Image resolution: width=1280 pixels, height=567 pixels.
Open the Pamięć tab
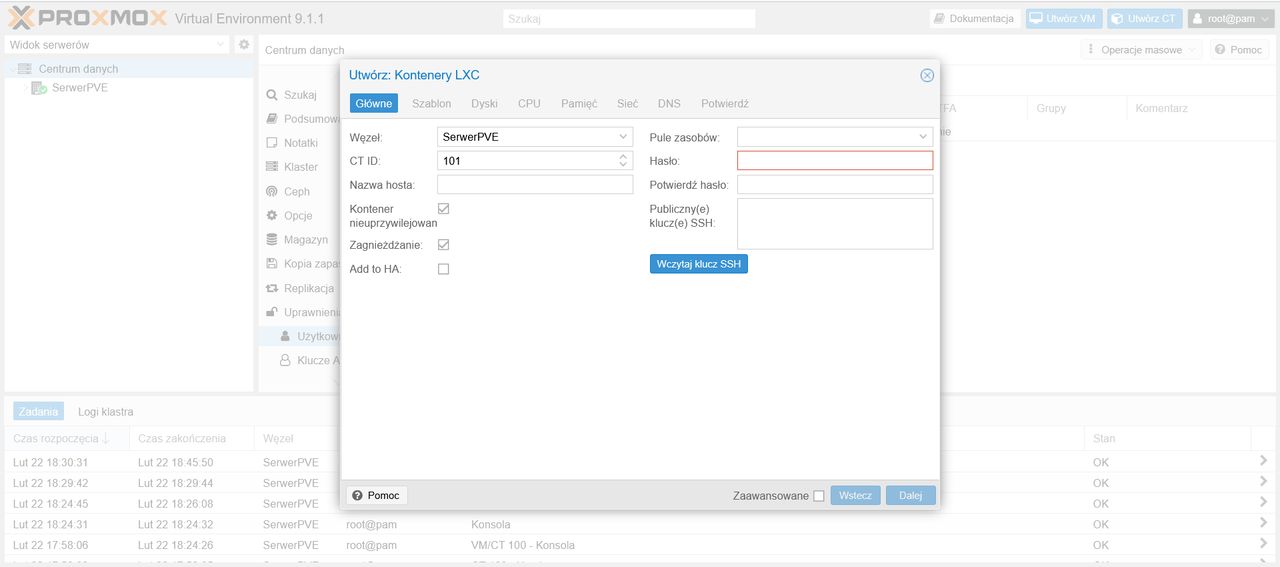pos(579,103)
